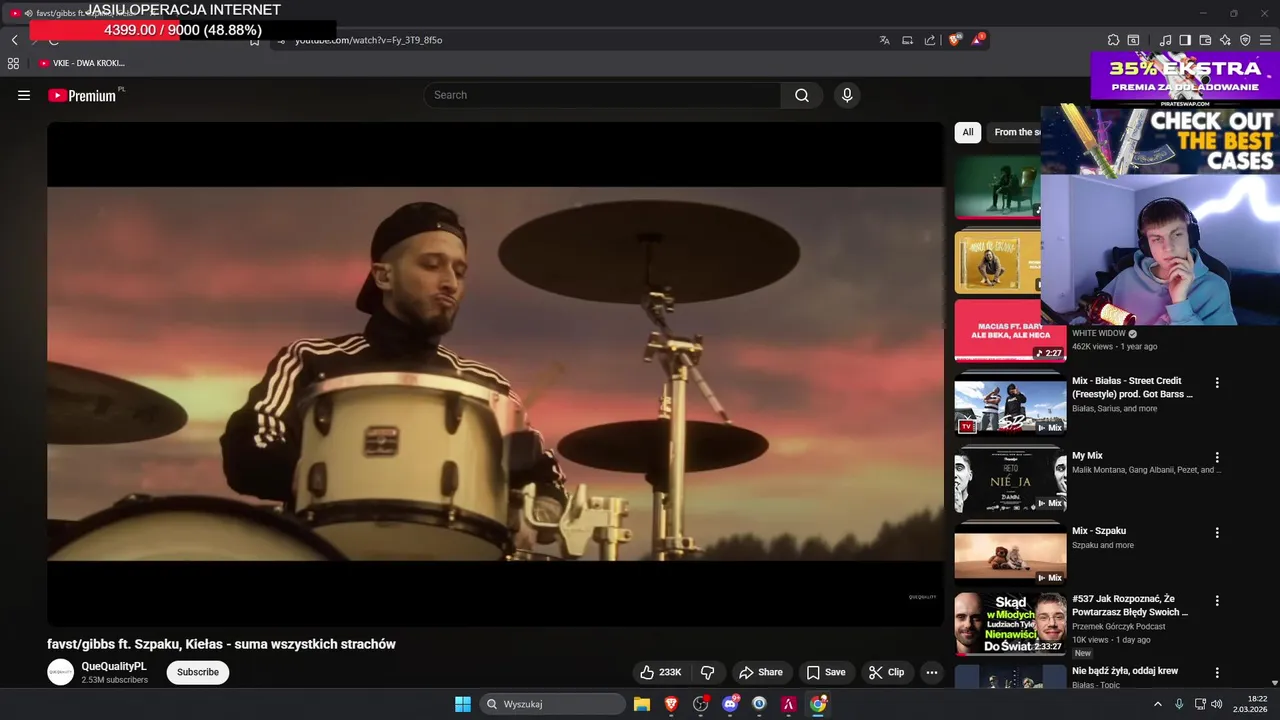Open the browser extensions puzzle icon

pos(1113,40)
